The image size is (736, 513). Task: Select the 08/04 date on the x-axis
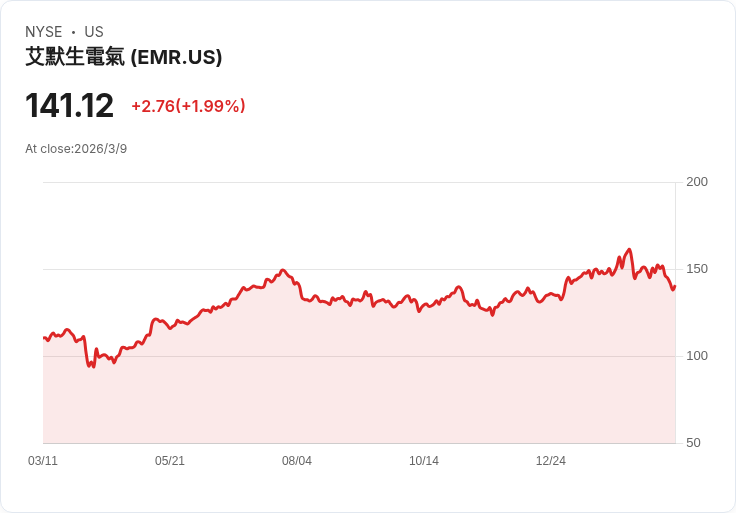coord(297,460)
